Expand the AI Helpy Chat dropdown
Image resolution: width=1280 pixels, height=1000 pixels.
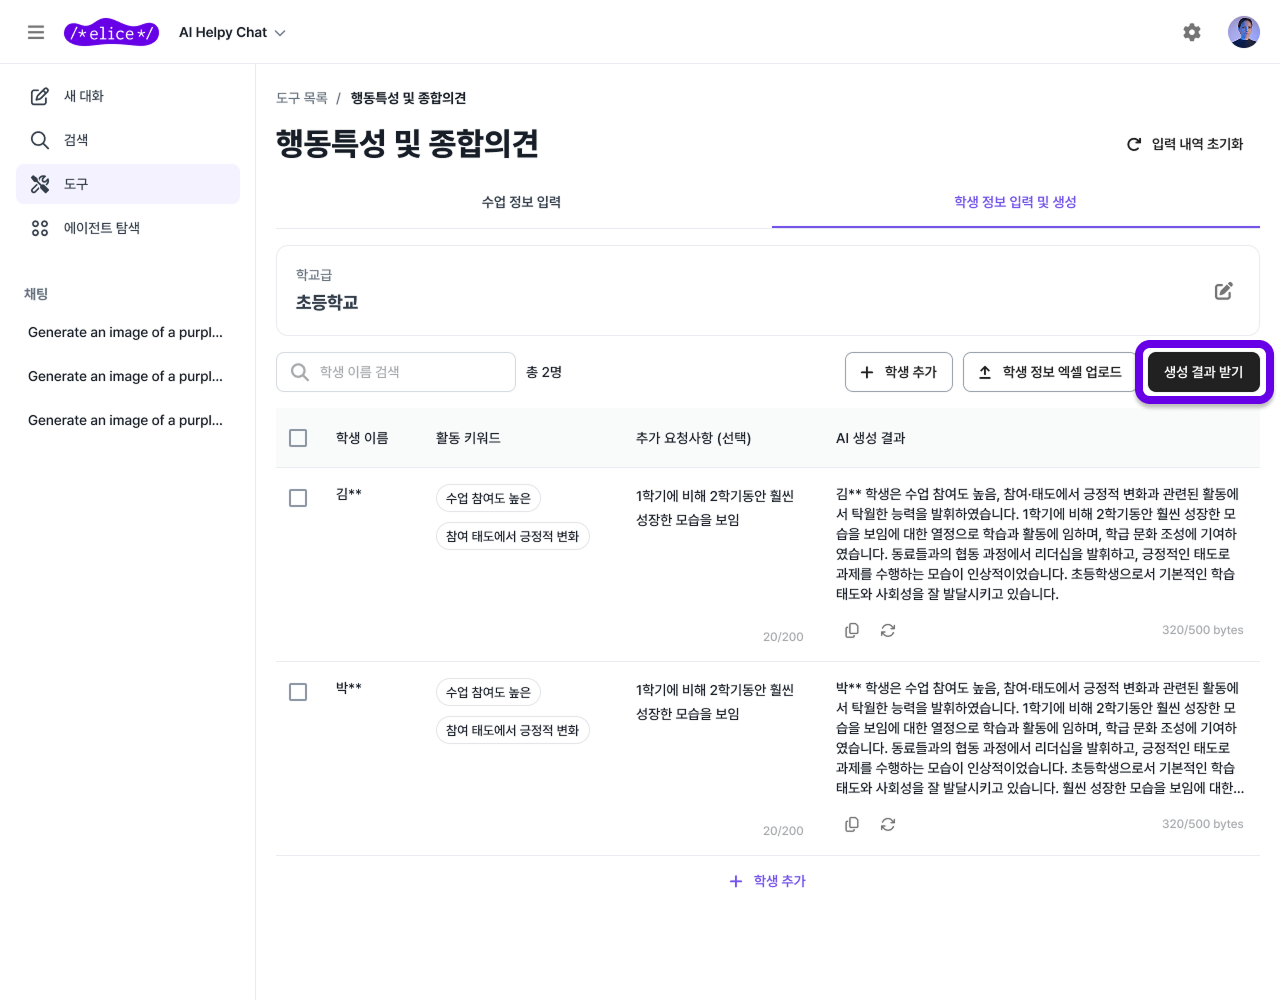pyautogui.click(x=232, y=33)
